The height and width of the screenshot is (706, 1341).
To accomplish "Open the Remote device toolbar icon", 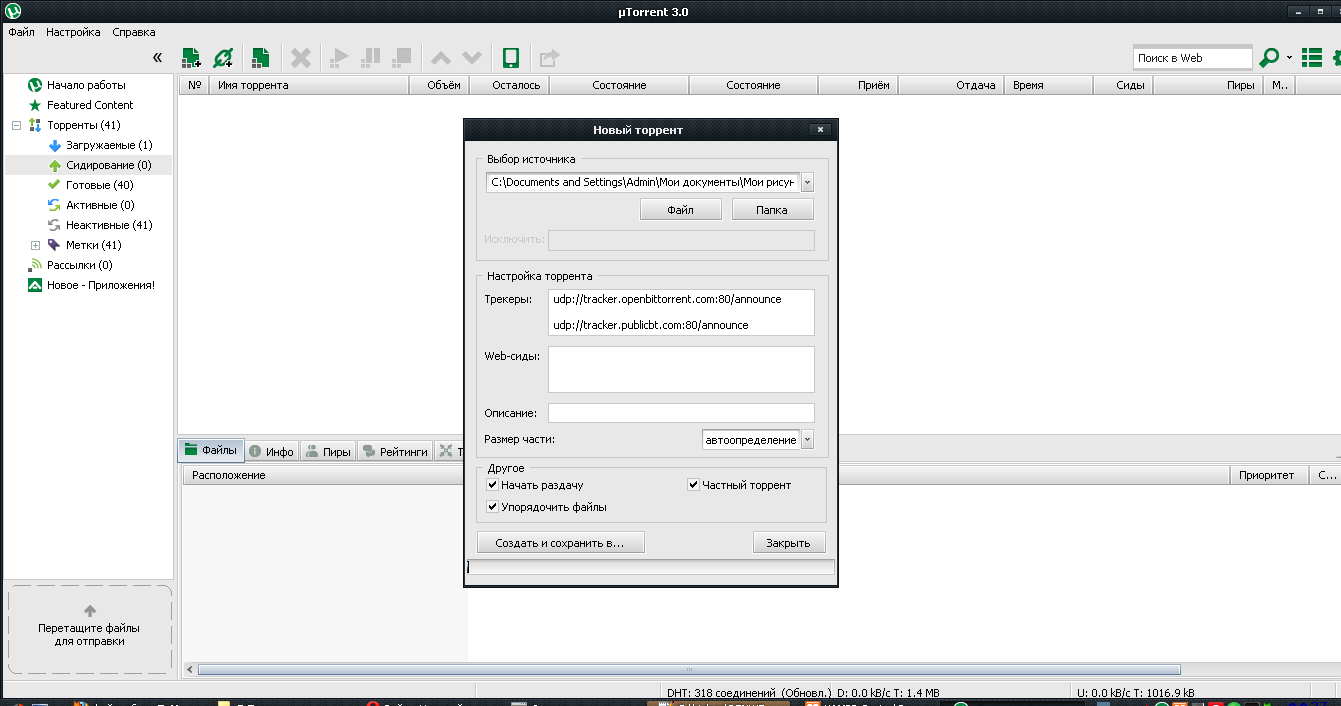I will 510,58.
